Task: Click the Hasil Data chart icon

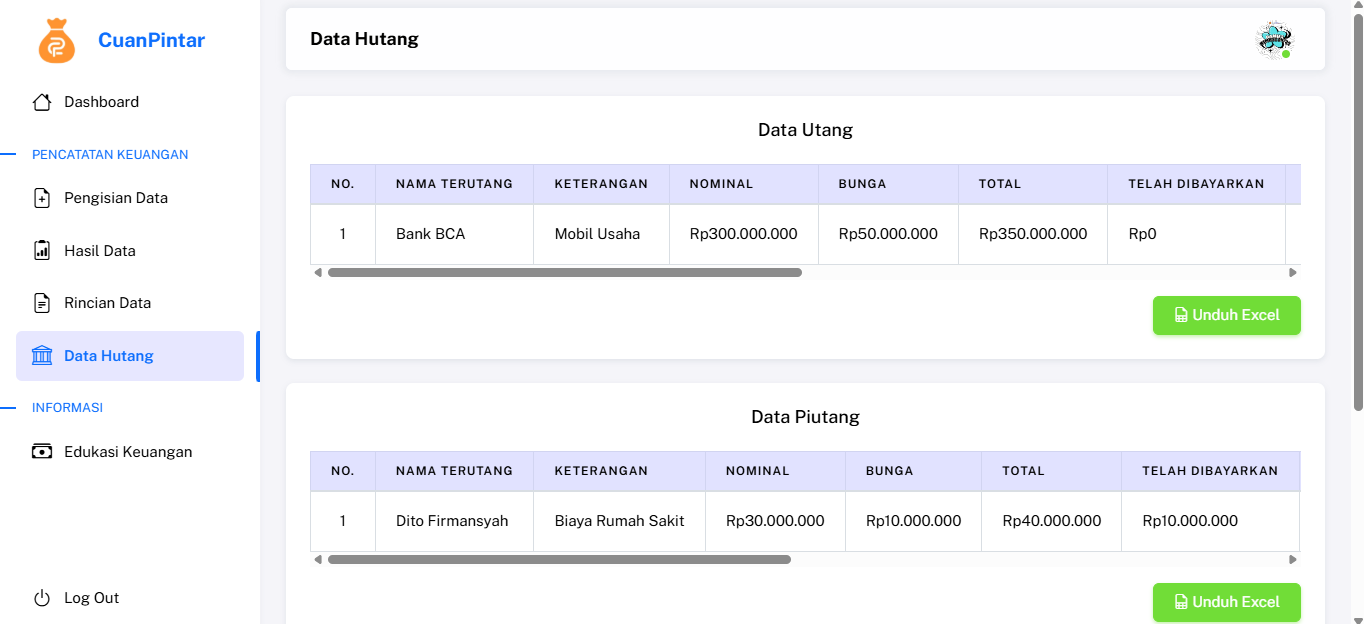Action: [x=42, y=250]
